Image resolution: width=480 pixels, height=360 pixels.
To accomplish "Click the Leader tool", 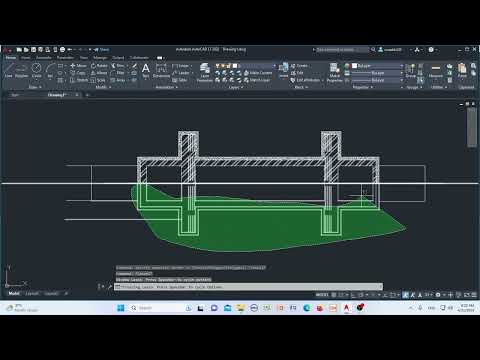I will pos(181,73).
